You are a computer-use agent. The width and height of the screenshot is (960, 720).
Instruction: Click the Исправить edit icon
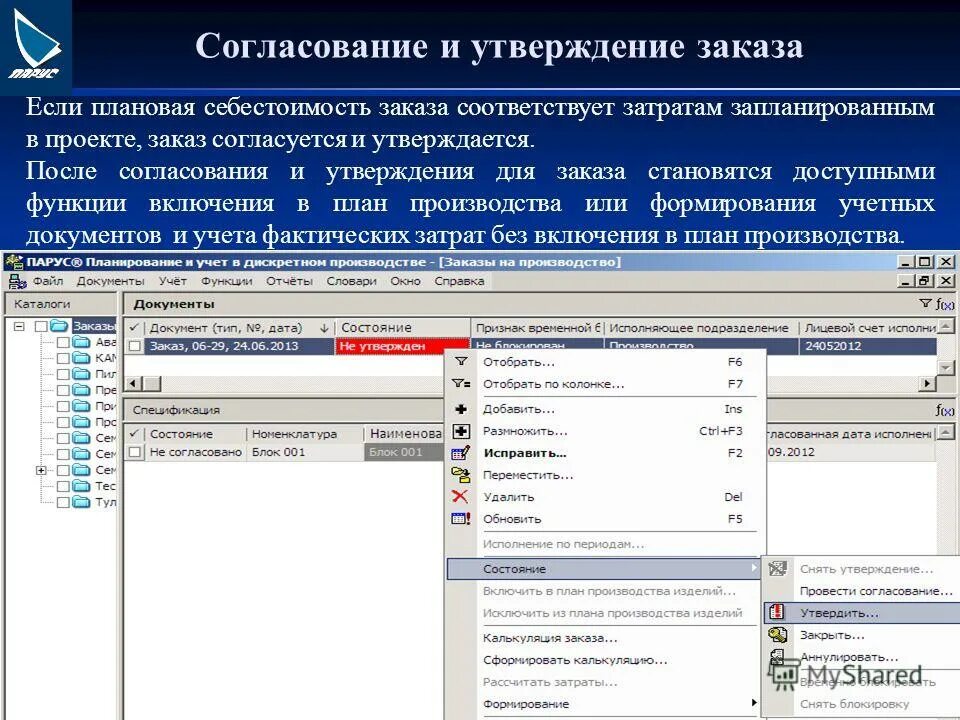461,452
